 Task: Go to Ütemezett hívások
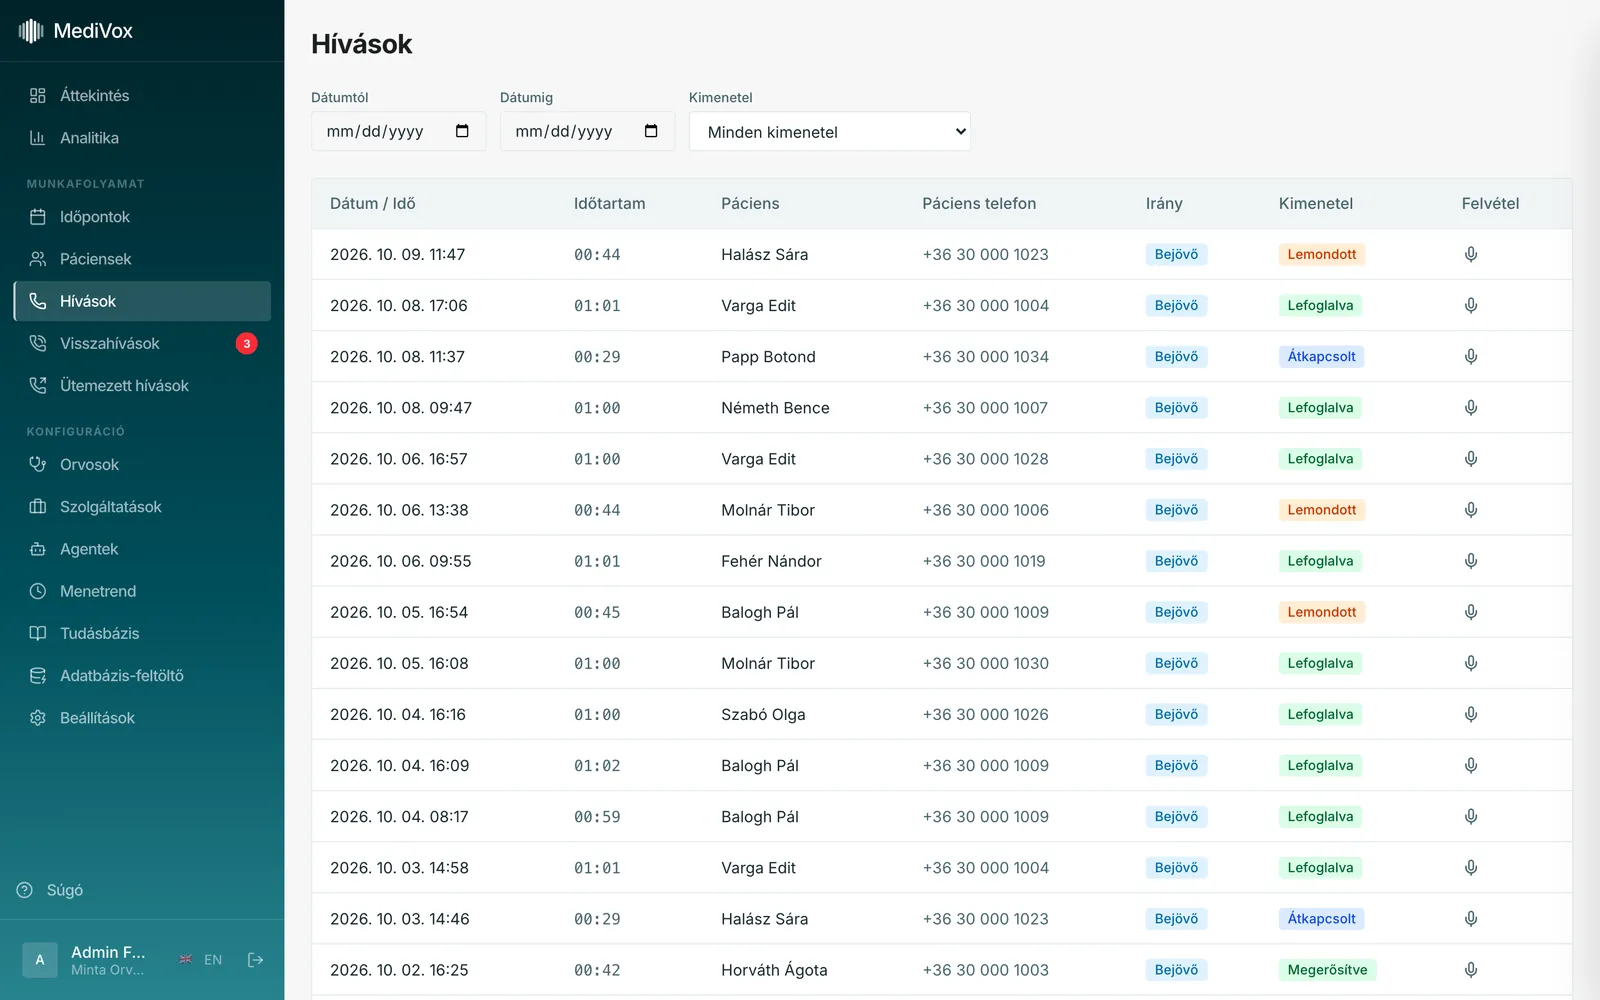pos(142,385)
